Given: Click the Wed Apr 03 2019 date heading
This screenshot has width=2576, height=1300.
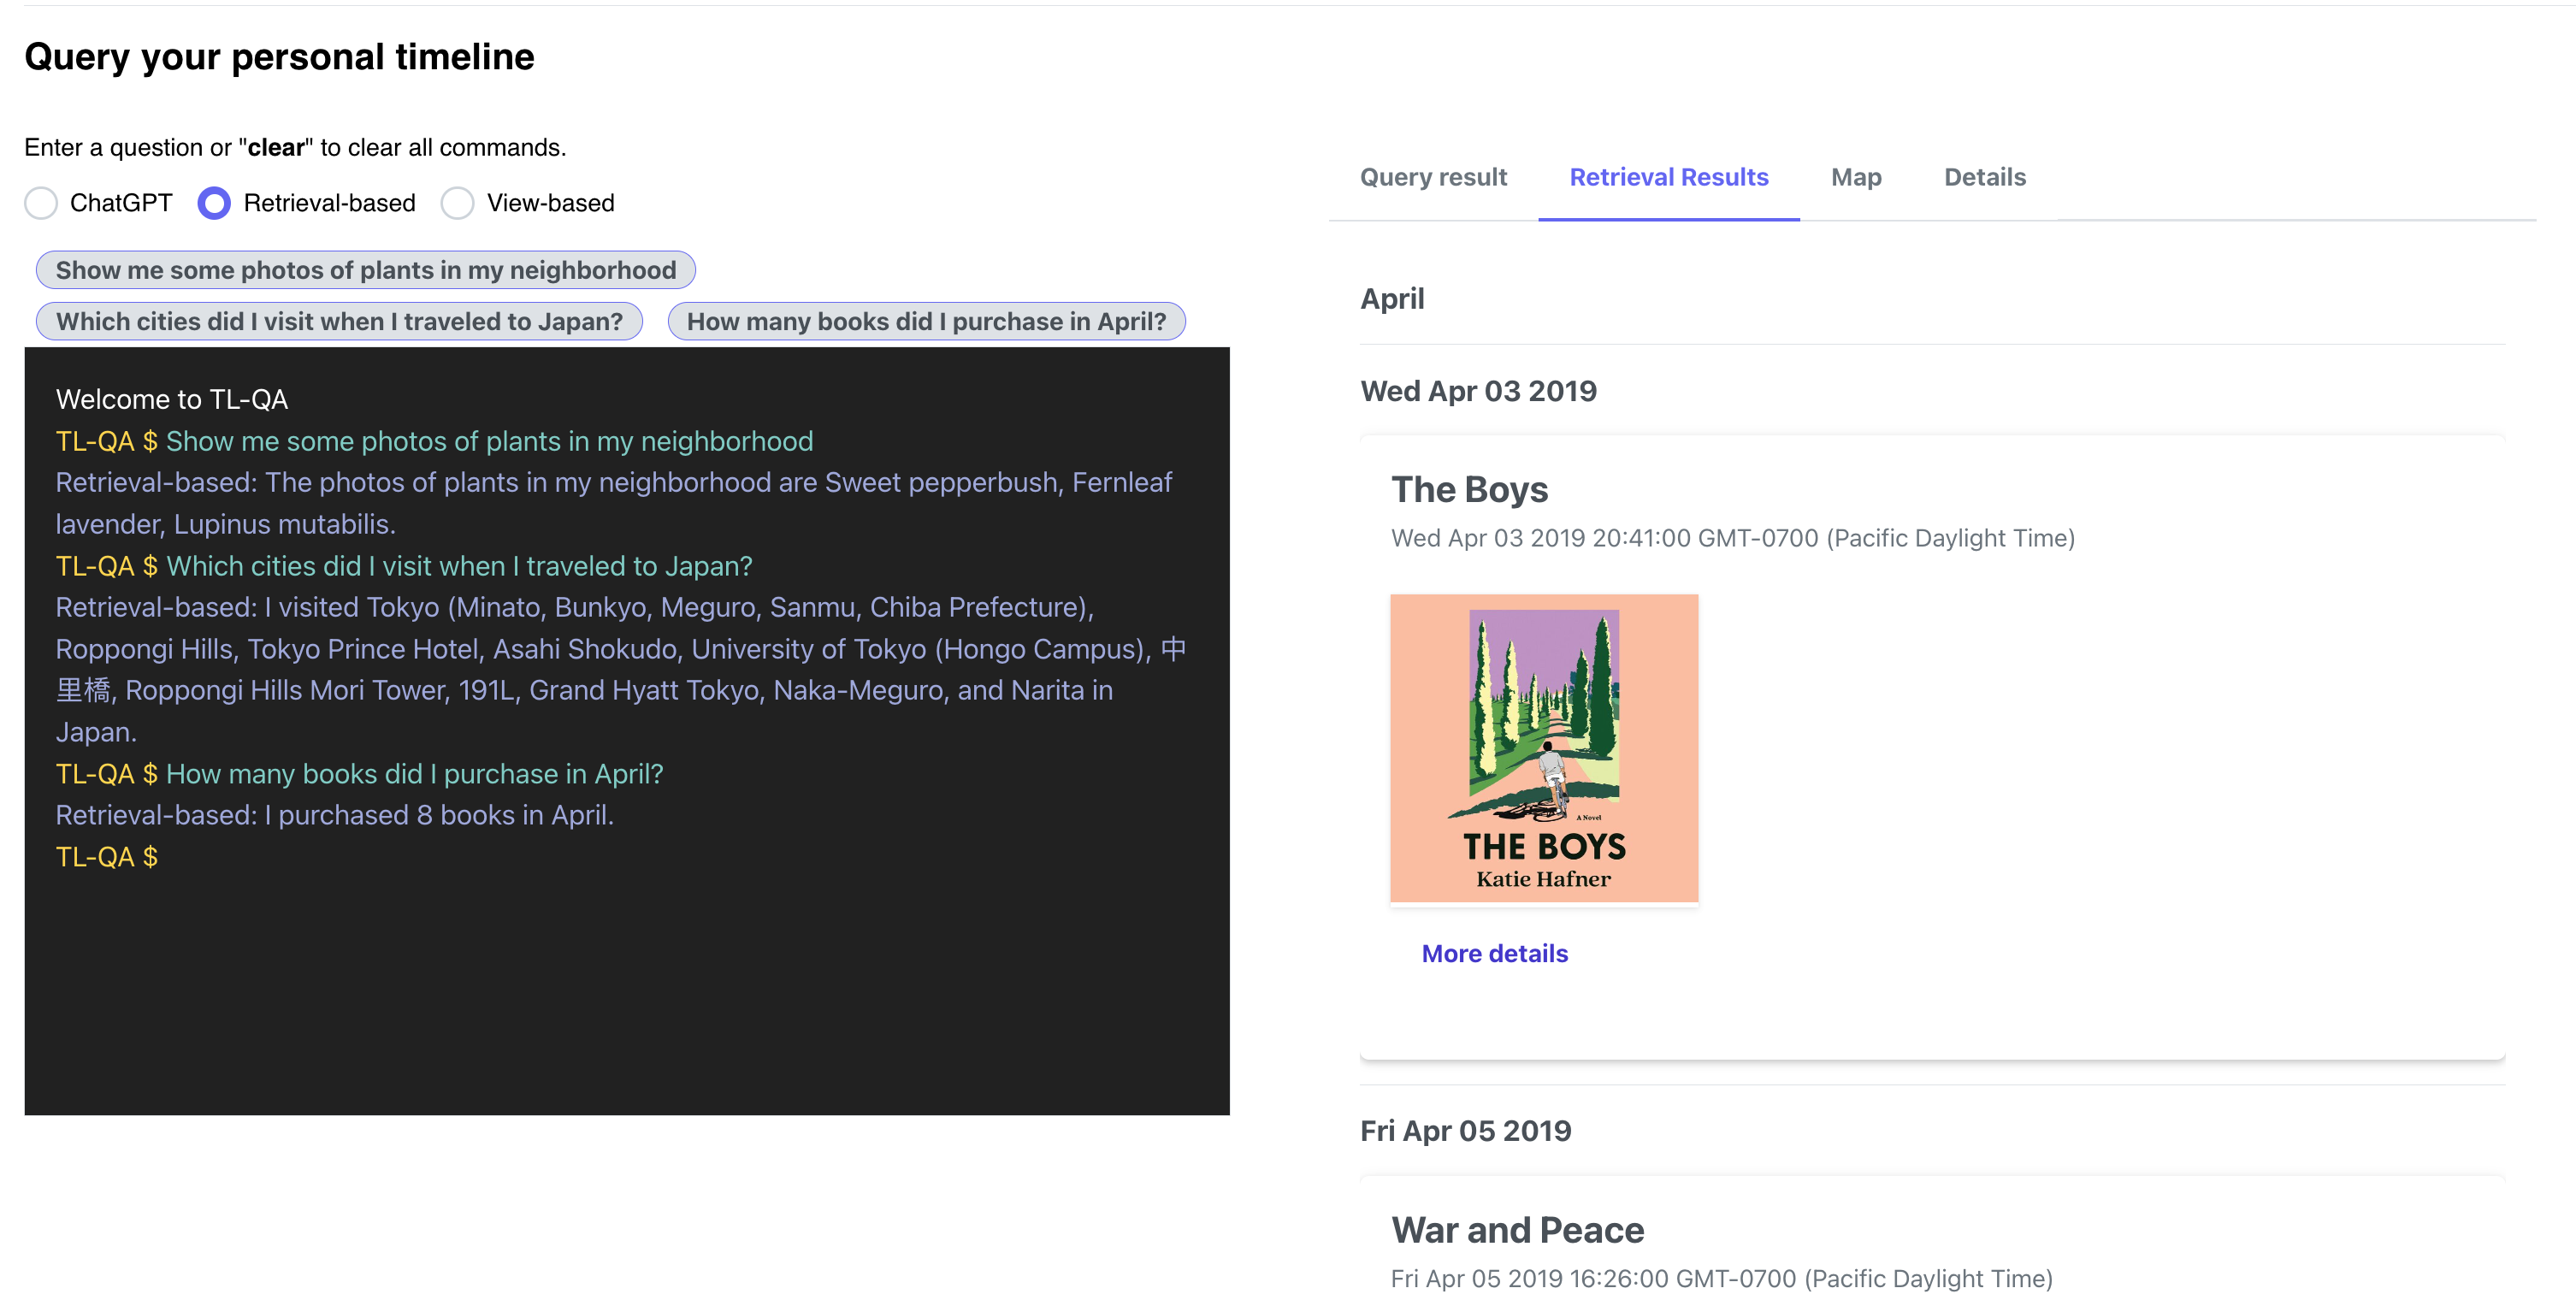Looking at the screenshot, I should [1478, 391].
